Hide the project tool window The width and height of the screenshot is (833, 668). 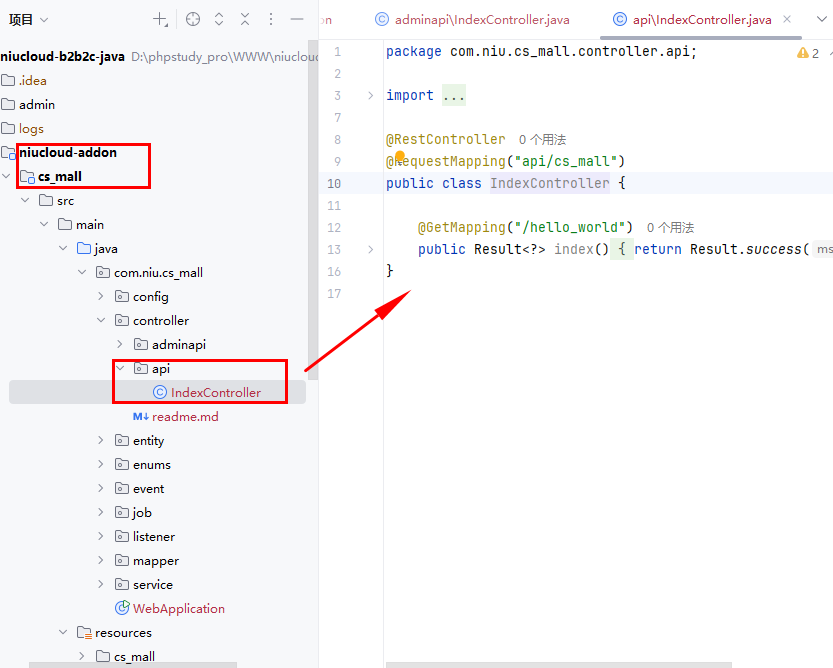pos(296,19)
